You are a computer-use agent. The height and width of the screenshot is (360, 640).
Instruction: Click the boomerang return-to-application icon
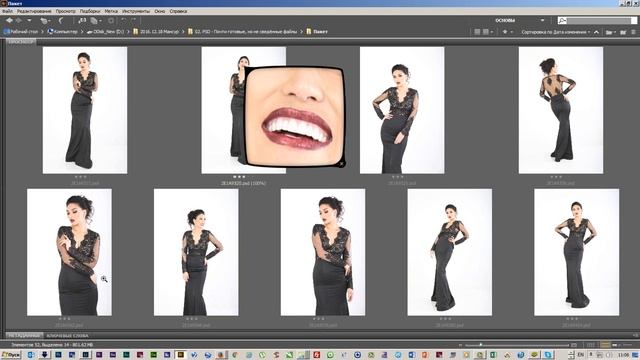61,20
